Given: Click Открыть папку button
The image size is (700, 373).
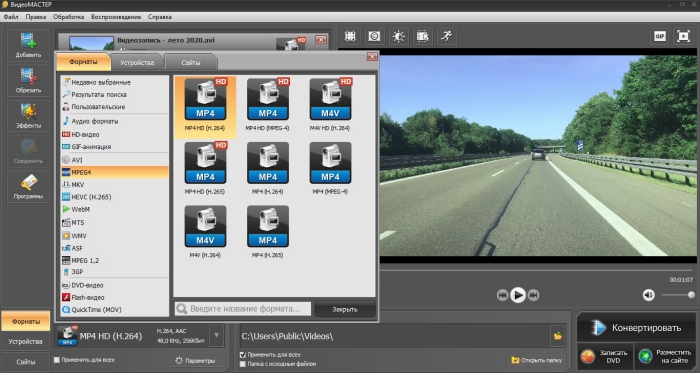Looking at the screenshot, I should (x=538, y=360).
